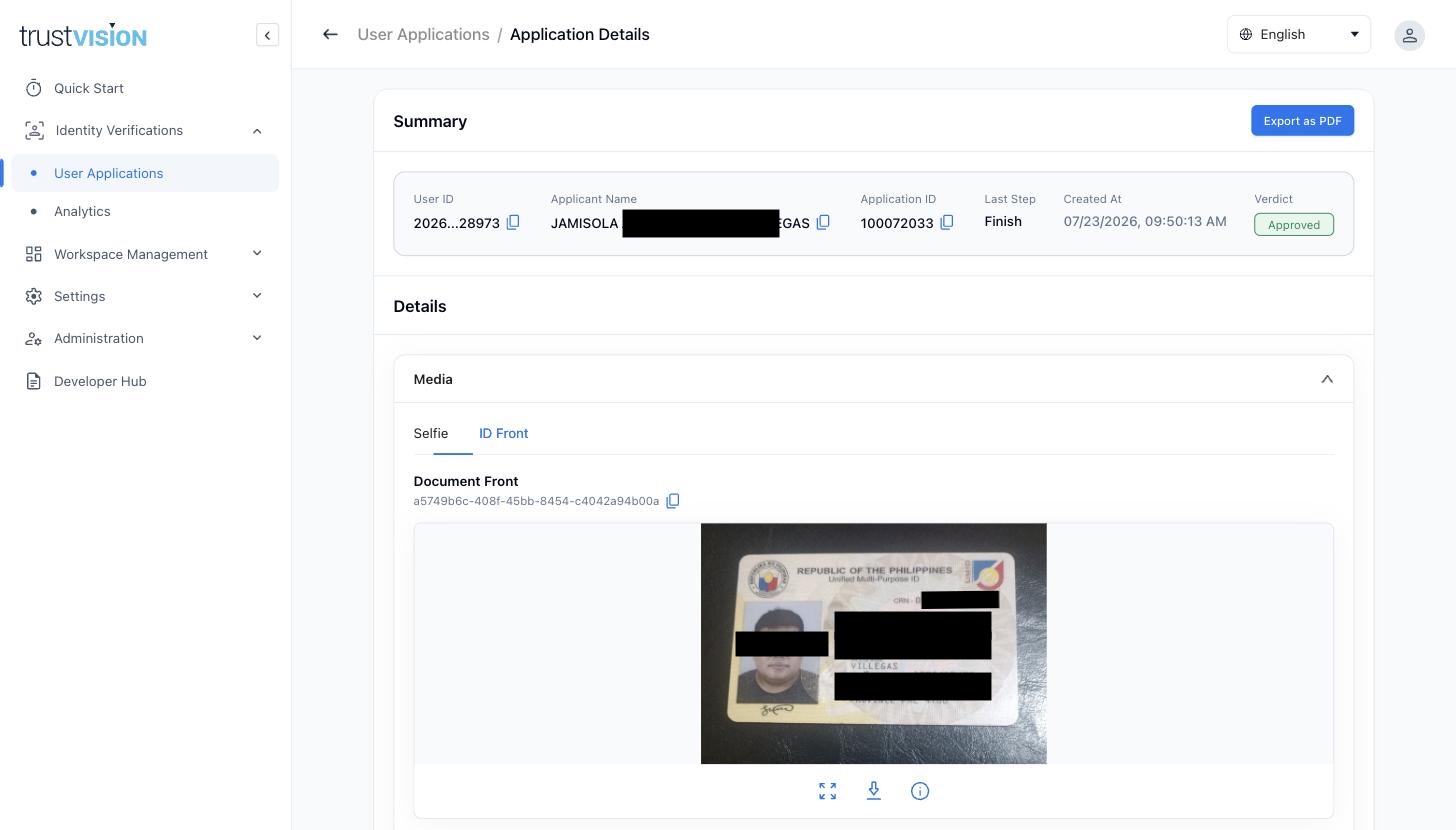The width and height of the screenshot is (1456, 830).
Task: Click the Document Front label
Action: tap(466, 481)
